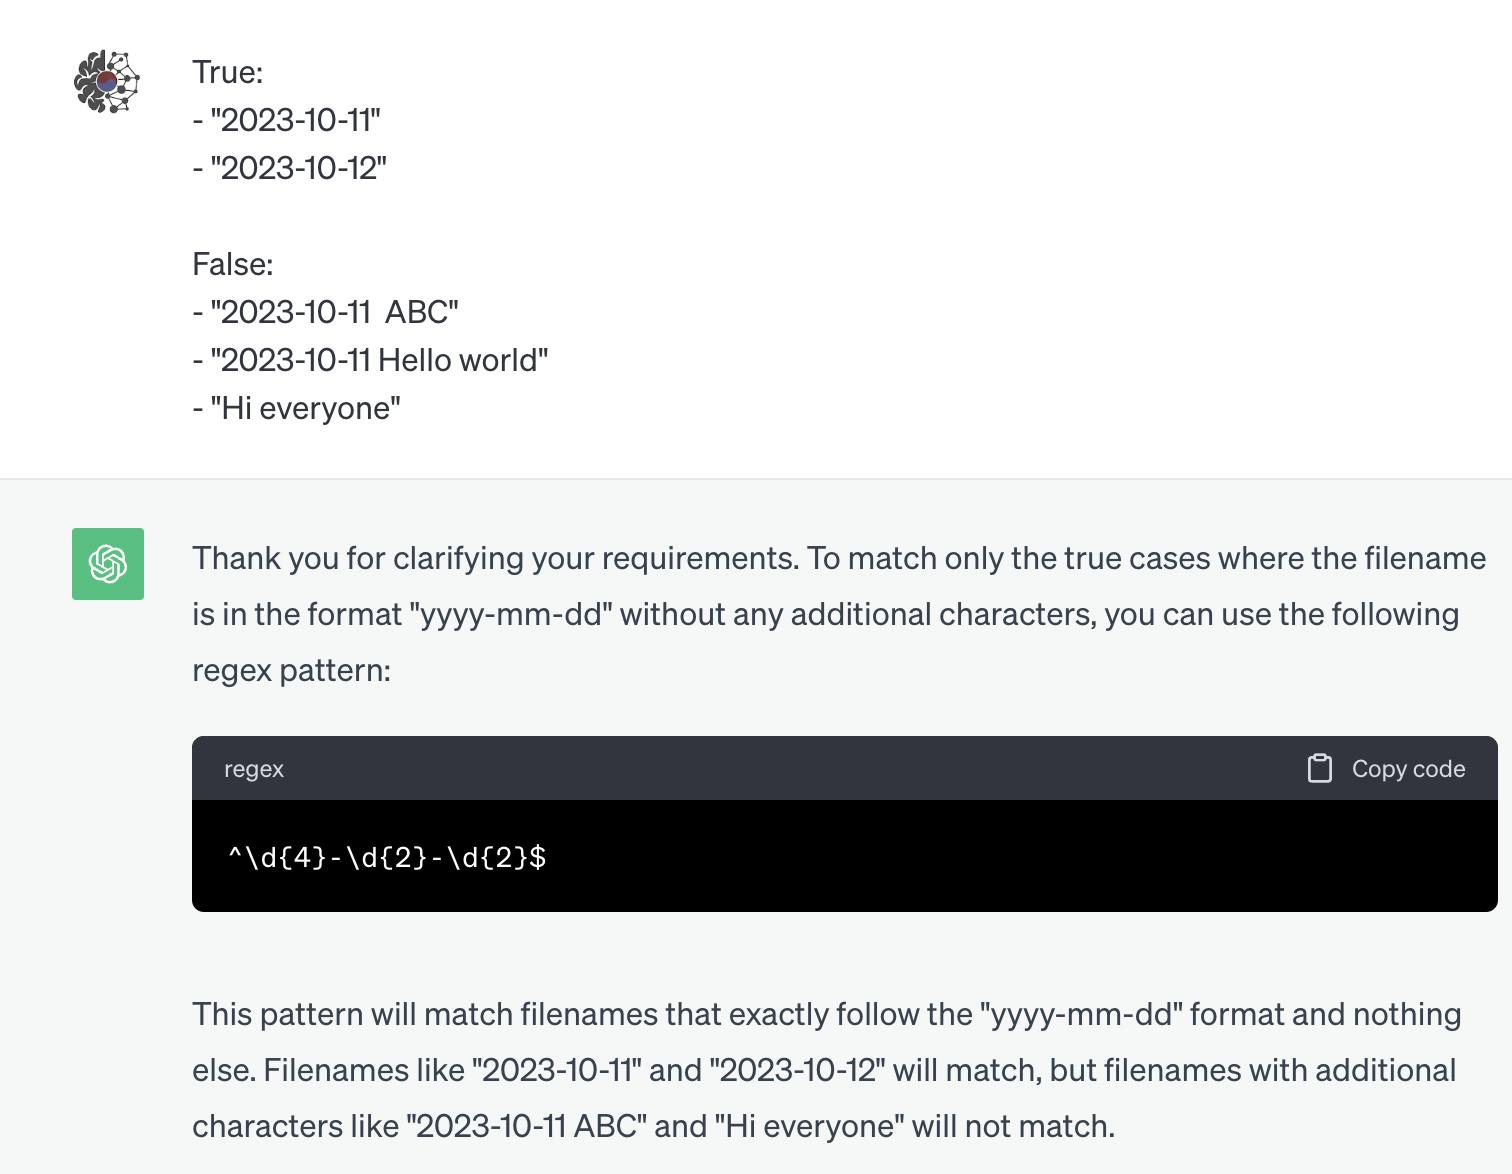Image resolution: width=1512 pixels, height=1174 pixels.
Task: Click the green ChatGPT logo avatar
Action: point(108,564)
